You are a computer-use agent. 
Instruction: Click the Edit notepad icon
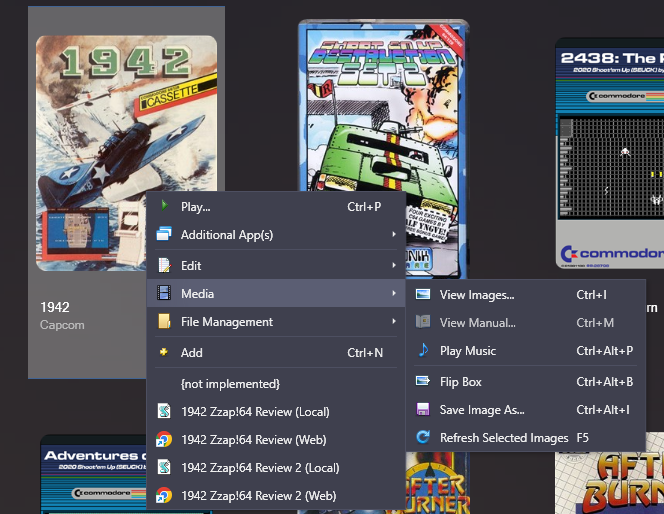click(x=164, y=265)
